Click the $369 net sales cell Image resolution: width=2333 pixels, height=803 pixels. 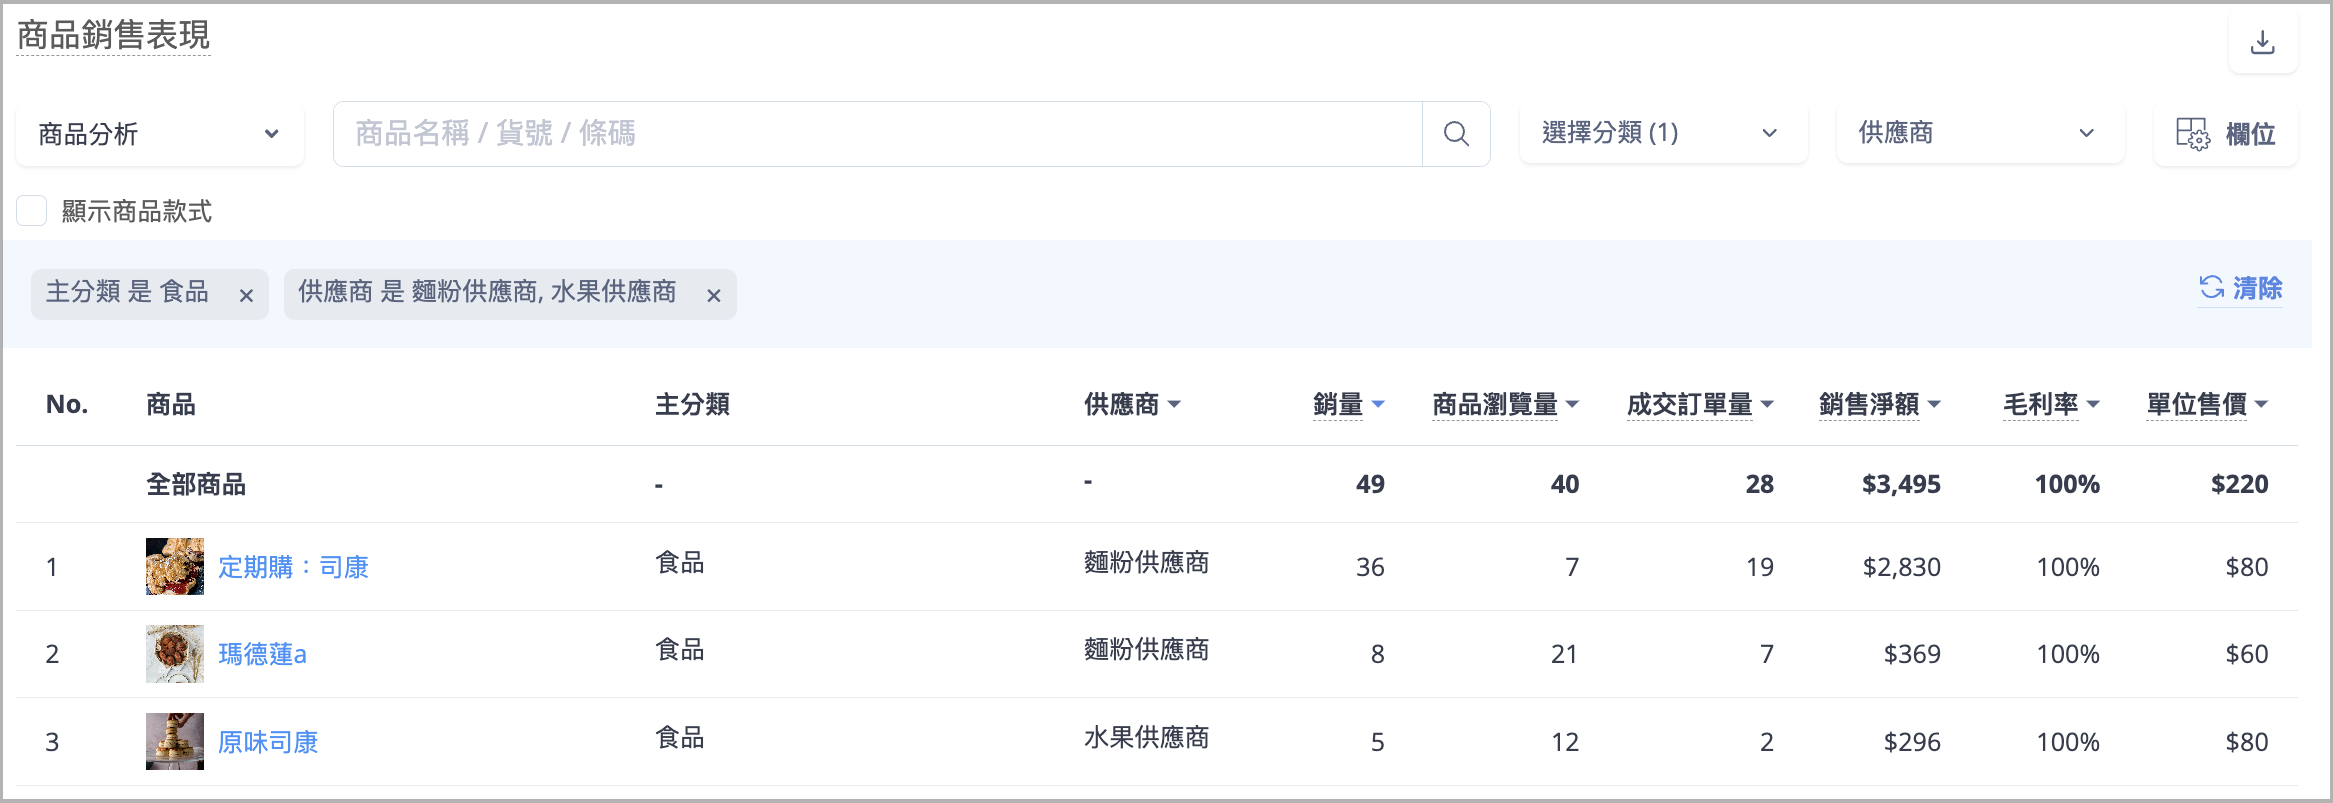pyautogui.click(x=1912, y=654)
